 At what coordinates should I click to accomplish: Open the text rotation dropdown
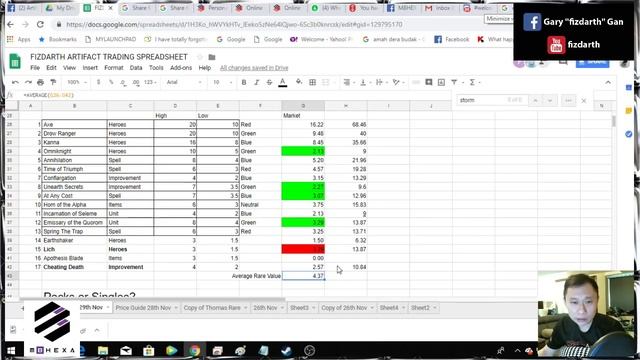click(398, 82)
